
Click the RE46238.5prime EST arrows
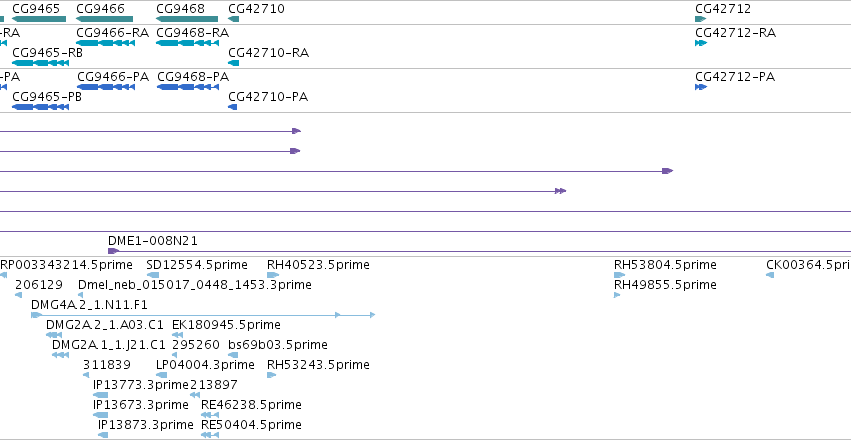[x=209, y=415]
